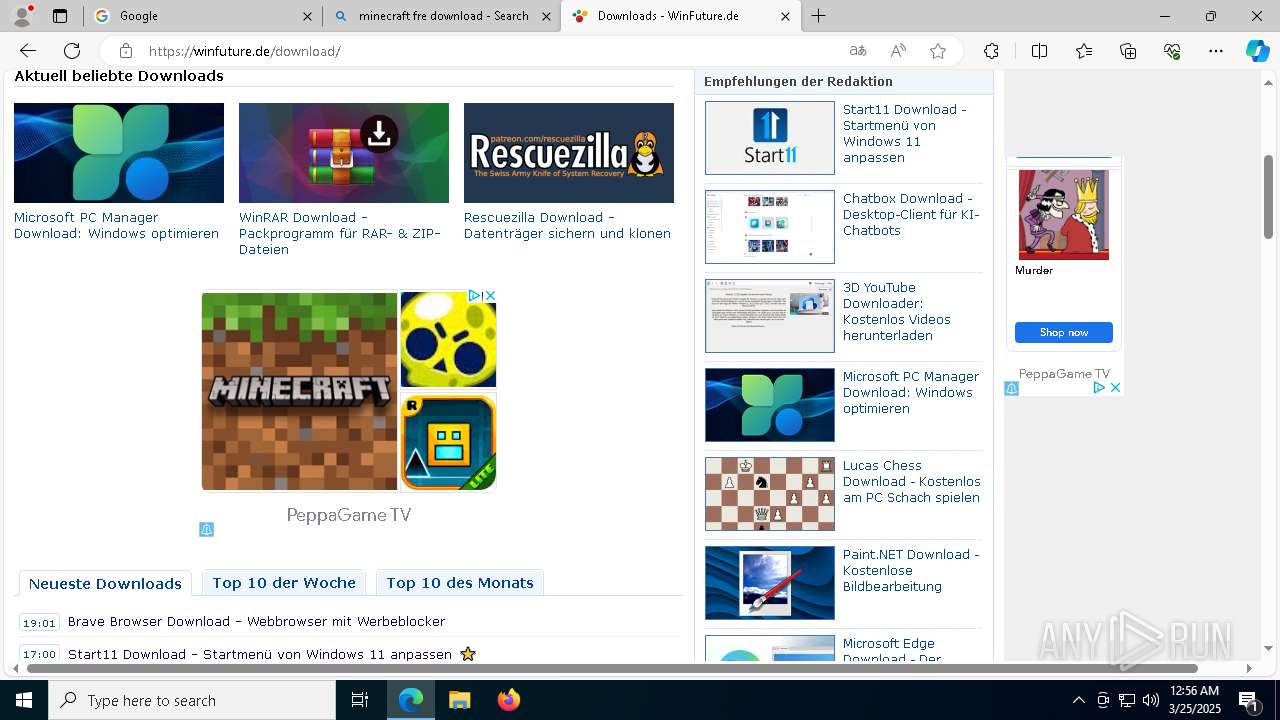This screenshot has height=720, width=1280.
Task: View site information lock icon
Action: tap(126, 51)
